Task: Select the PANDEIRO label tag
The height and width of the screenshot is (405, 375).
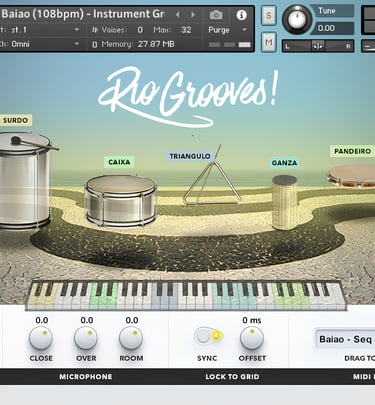Action: 352,151
